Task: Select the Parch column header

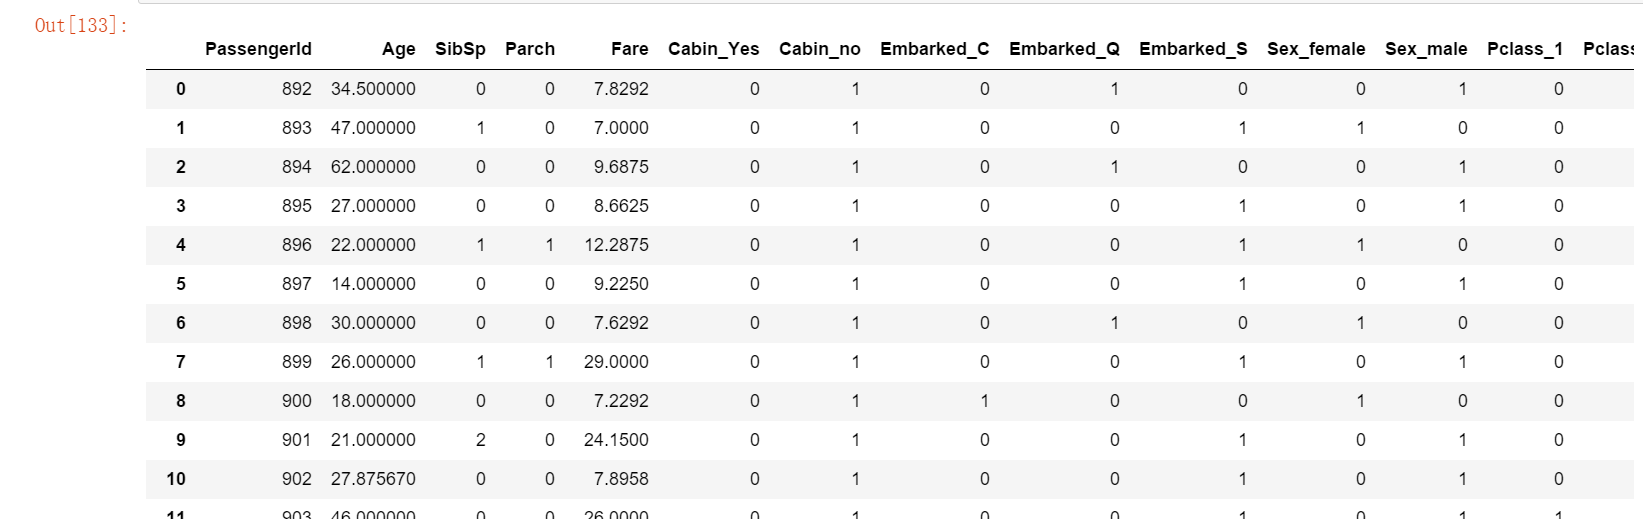Action: coord(530,49)
